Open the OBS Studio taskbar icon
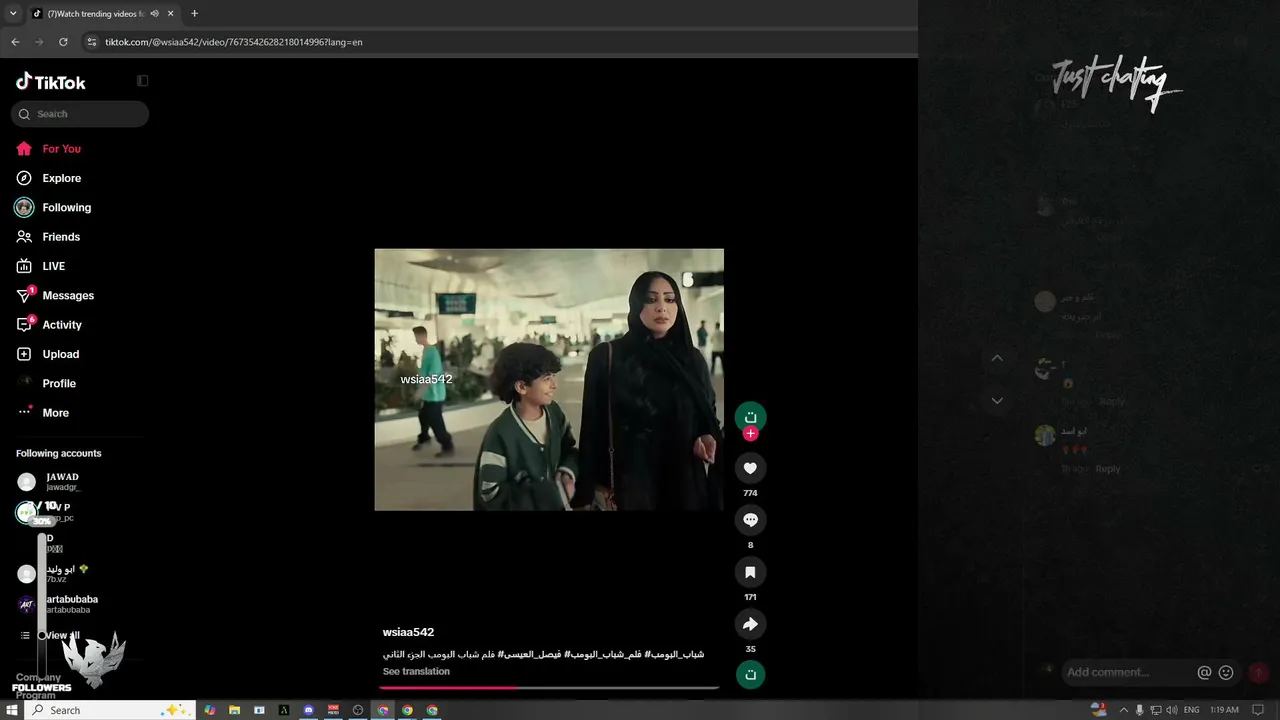This screenshot has width=1280, height=720. 358,710
